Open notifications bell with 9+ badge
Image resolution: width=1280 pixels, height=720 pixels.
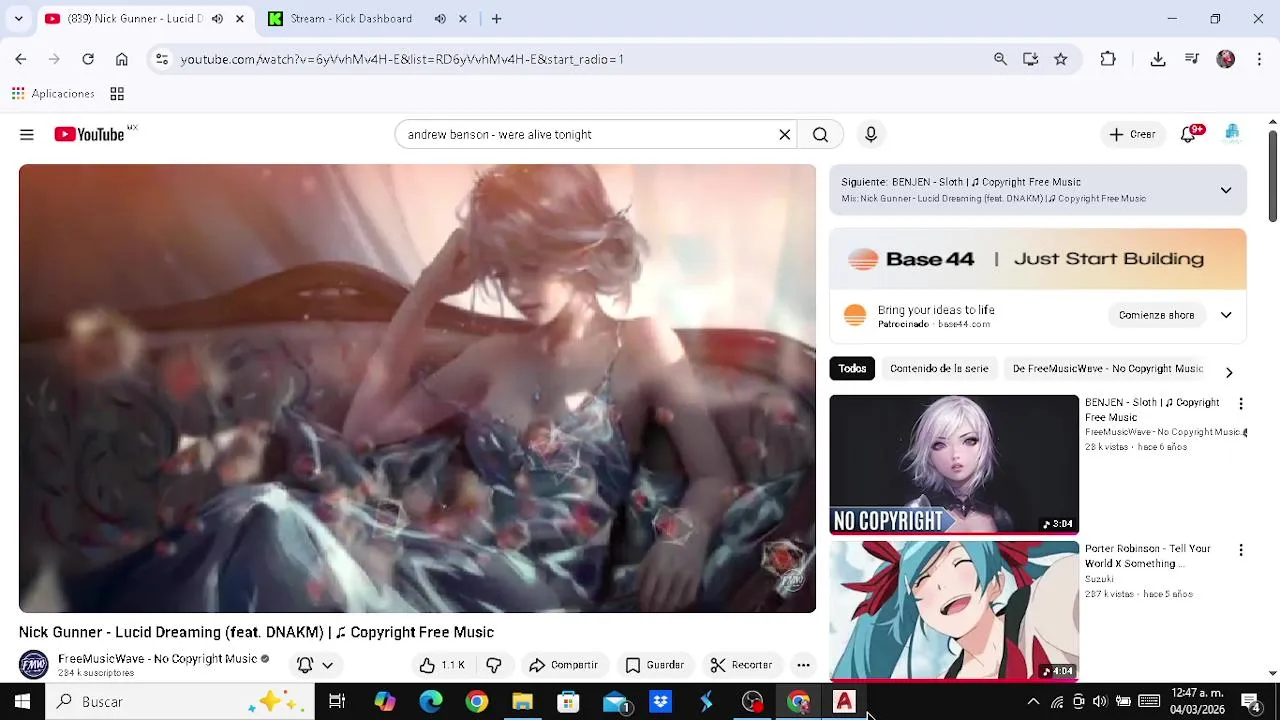click(1189, 134)
